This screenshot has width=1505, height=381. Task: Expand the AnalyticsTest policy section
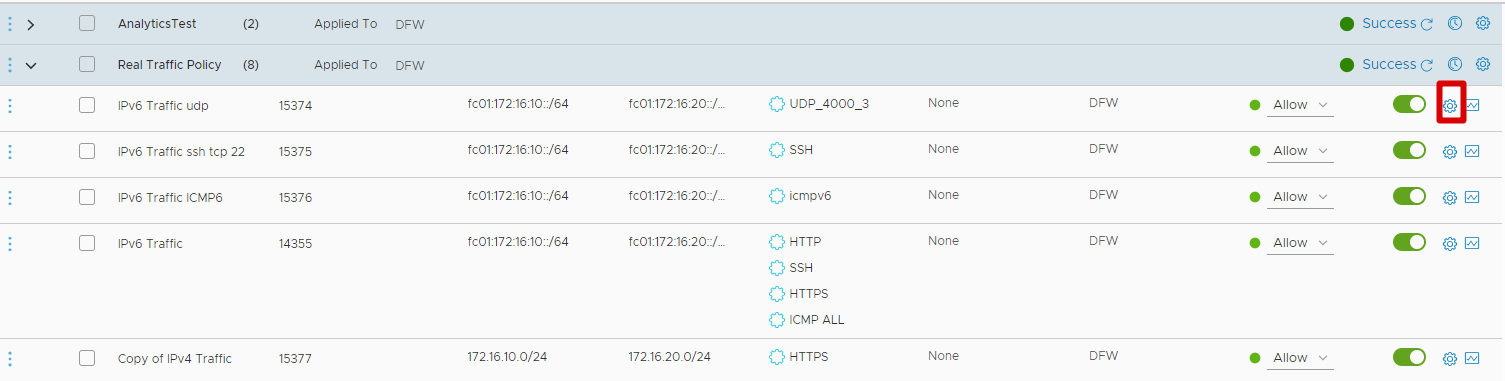pyautogui.click(x=31, y=24)
